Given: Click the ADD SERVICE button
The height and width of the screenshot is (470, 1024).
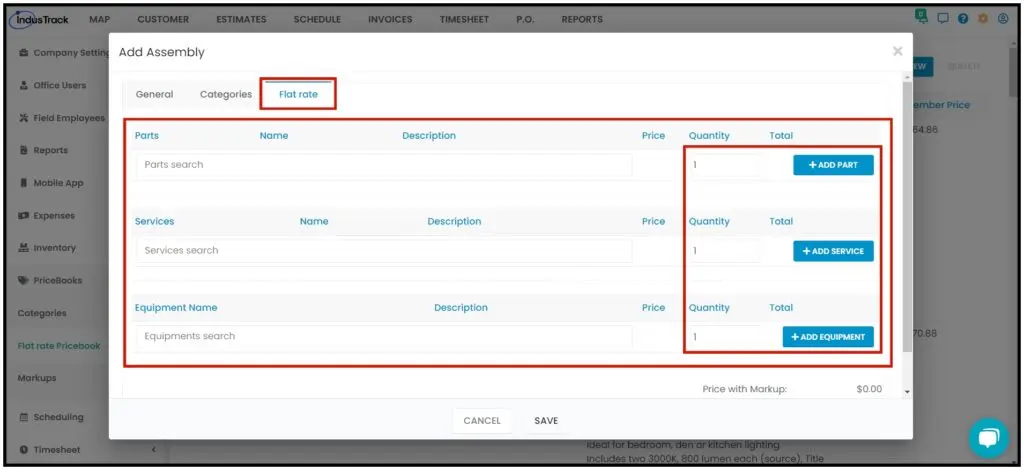Looking at the screenshot, I should coord(833,251).
